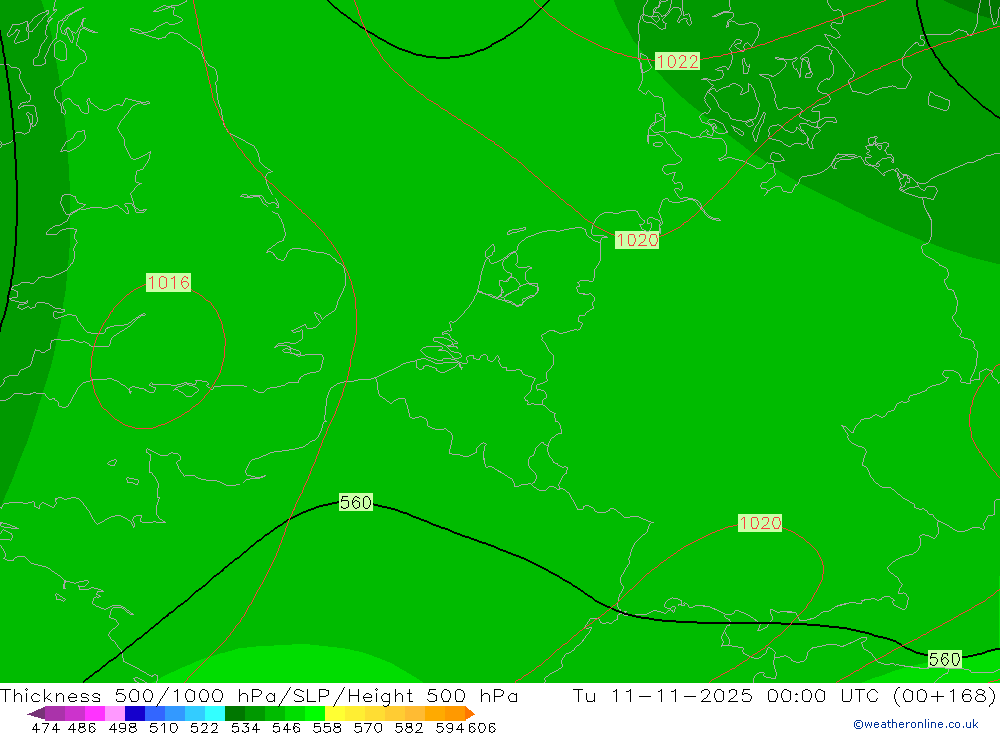Click the 560 height label over France
The height and width of the screenshot is (733, 1000).
coord(355,503)
